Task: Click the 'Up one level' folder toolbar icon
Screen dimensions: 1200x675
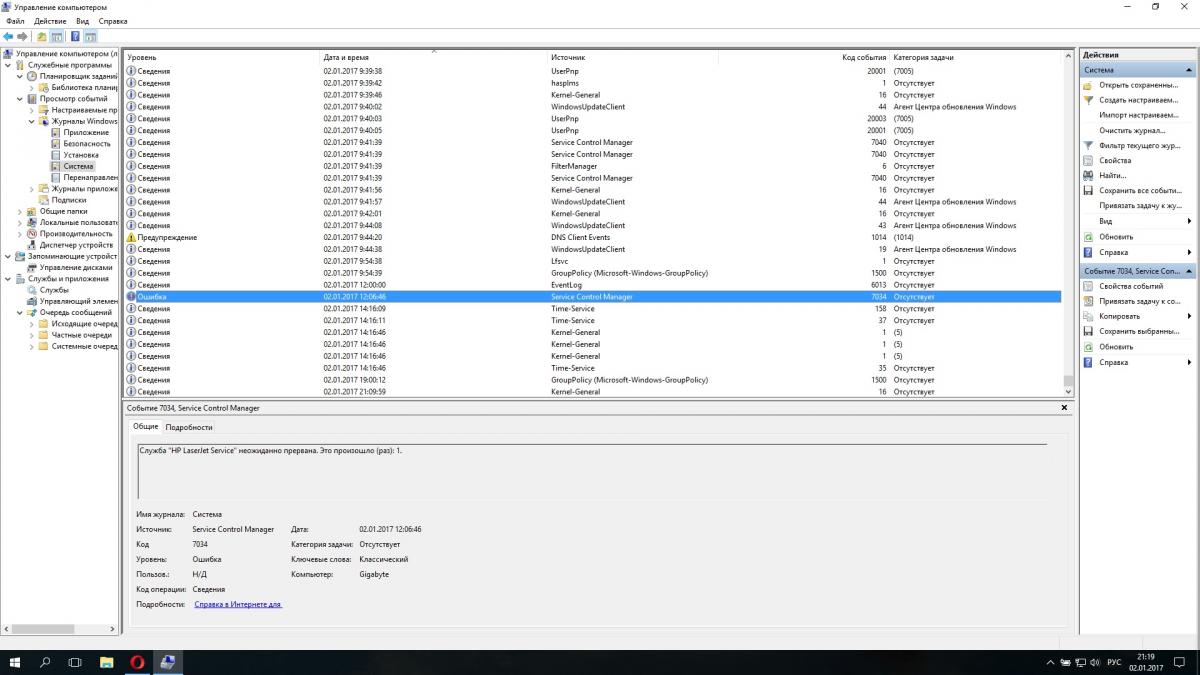Action: click(x=42, y=37)
